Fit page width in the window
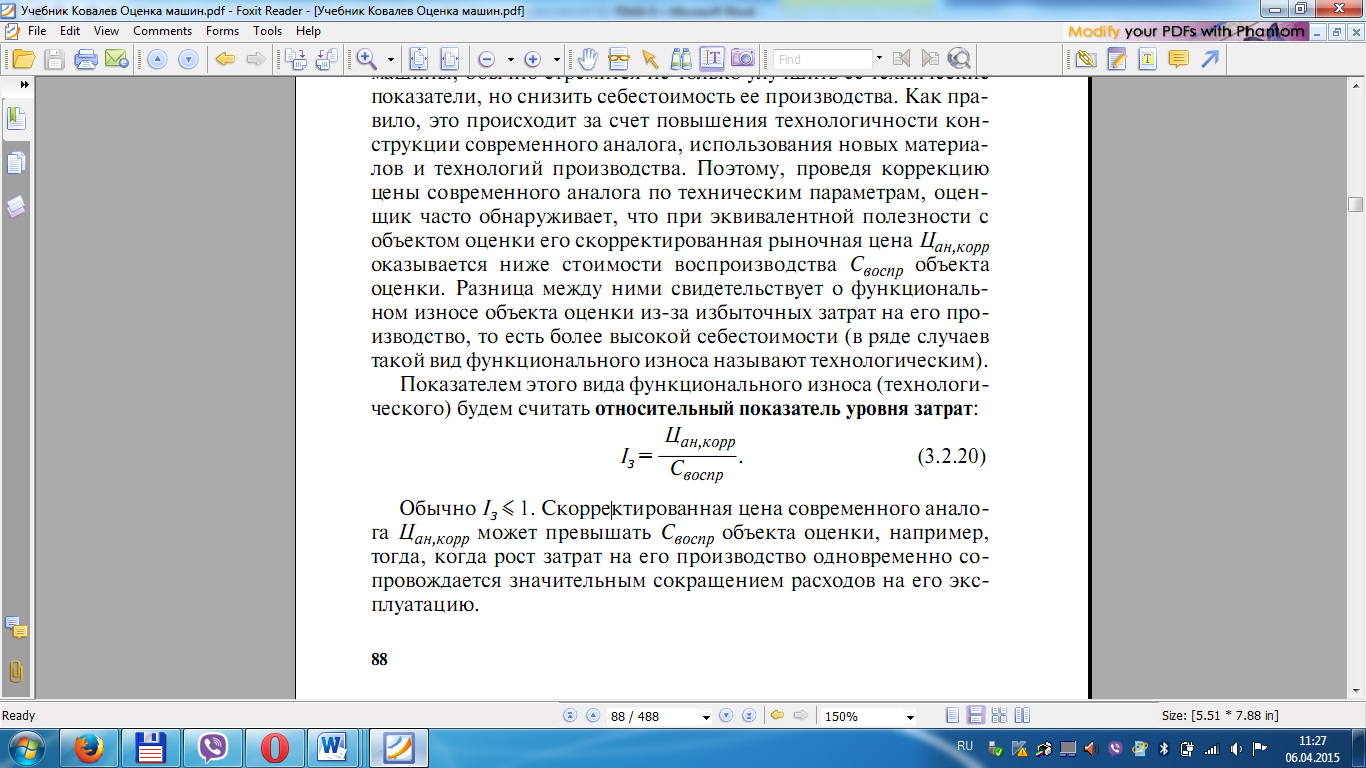The height and width of the screenshot is (768, 1366). 448,58
